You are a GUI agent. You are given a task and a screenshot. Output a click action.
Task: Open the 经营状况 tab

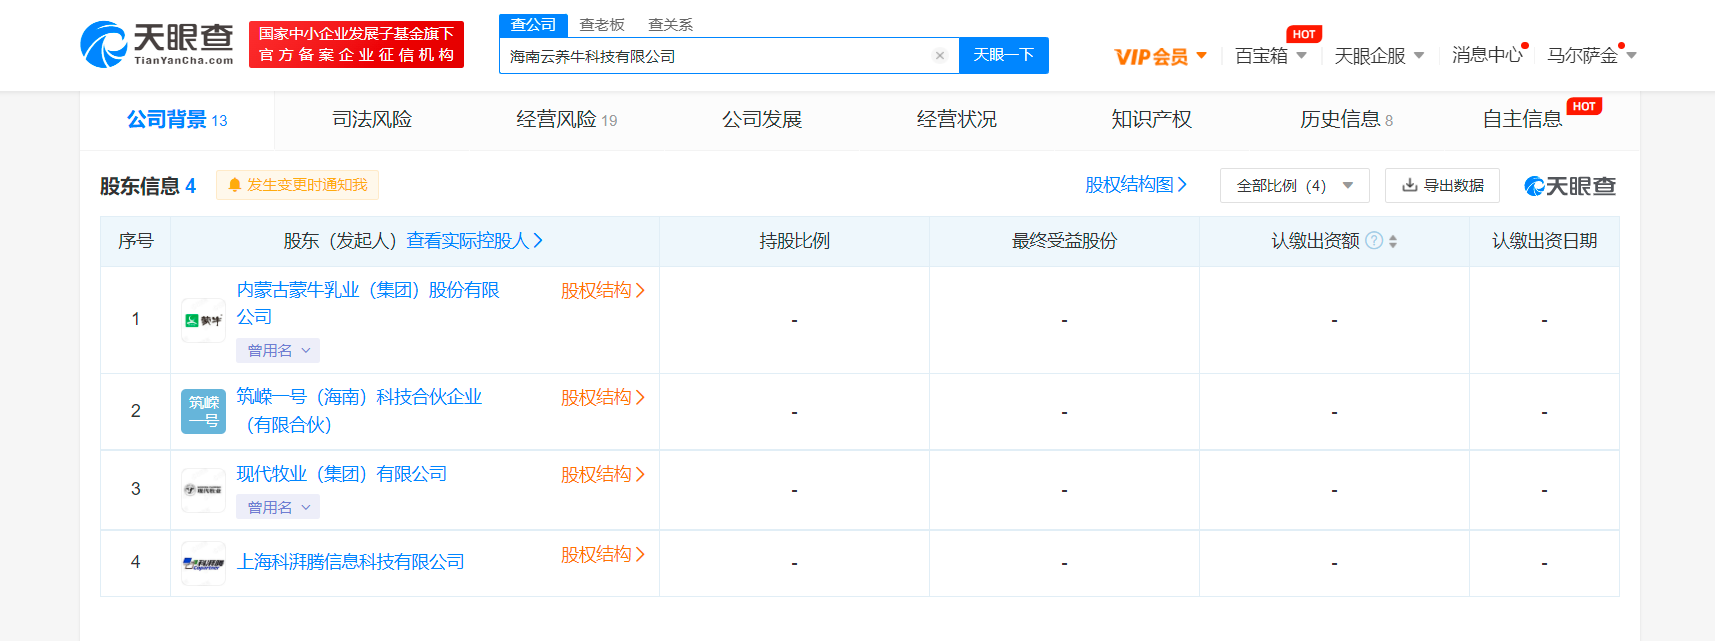(957, 120)
